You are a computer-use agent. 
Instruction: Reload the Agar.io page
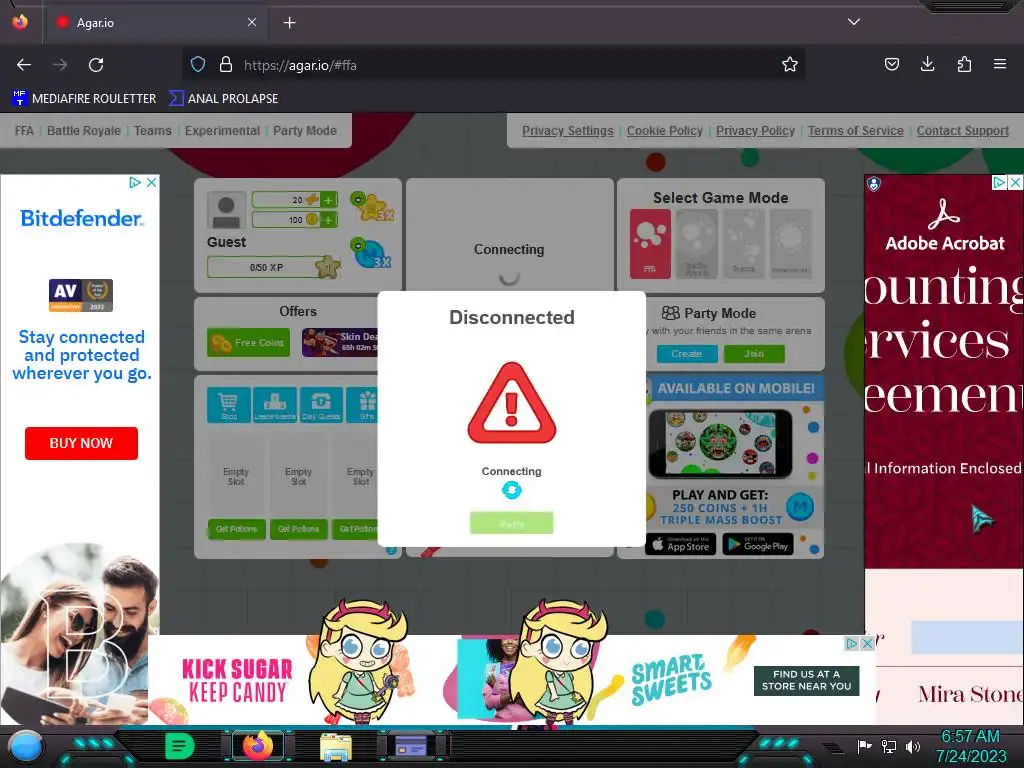[x=96, y=65]
